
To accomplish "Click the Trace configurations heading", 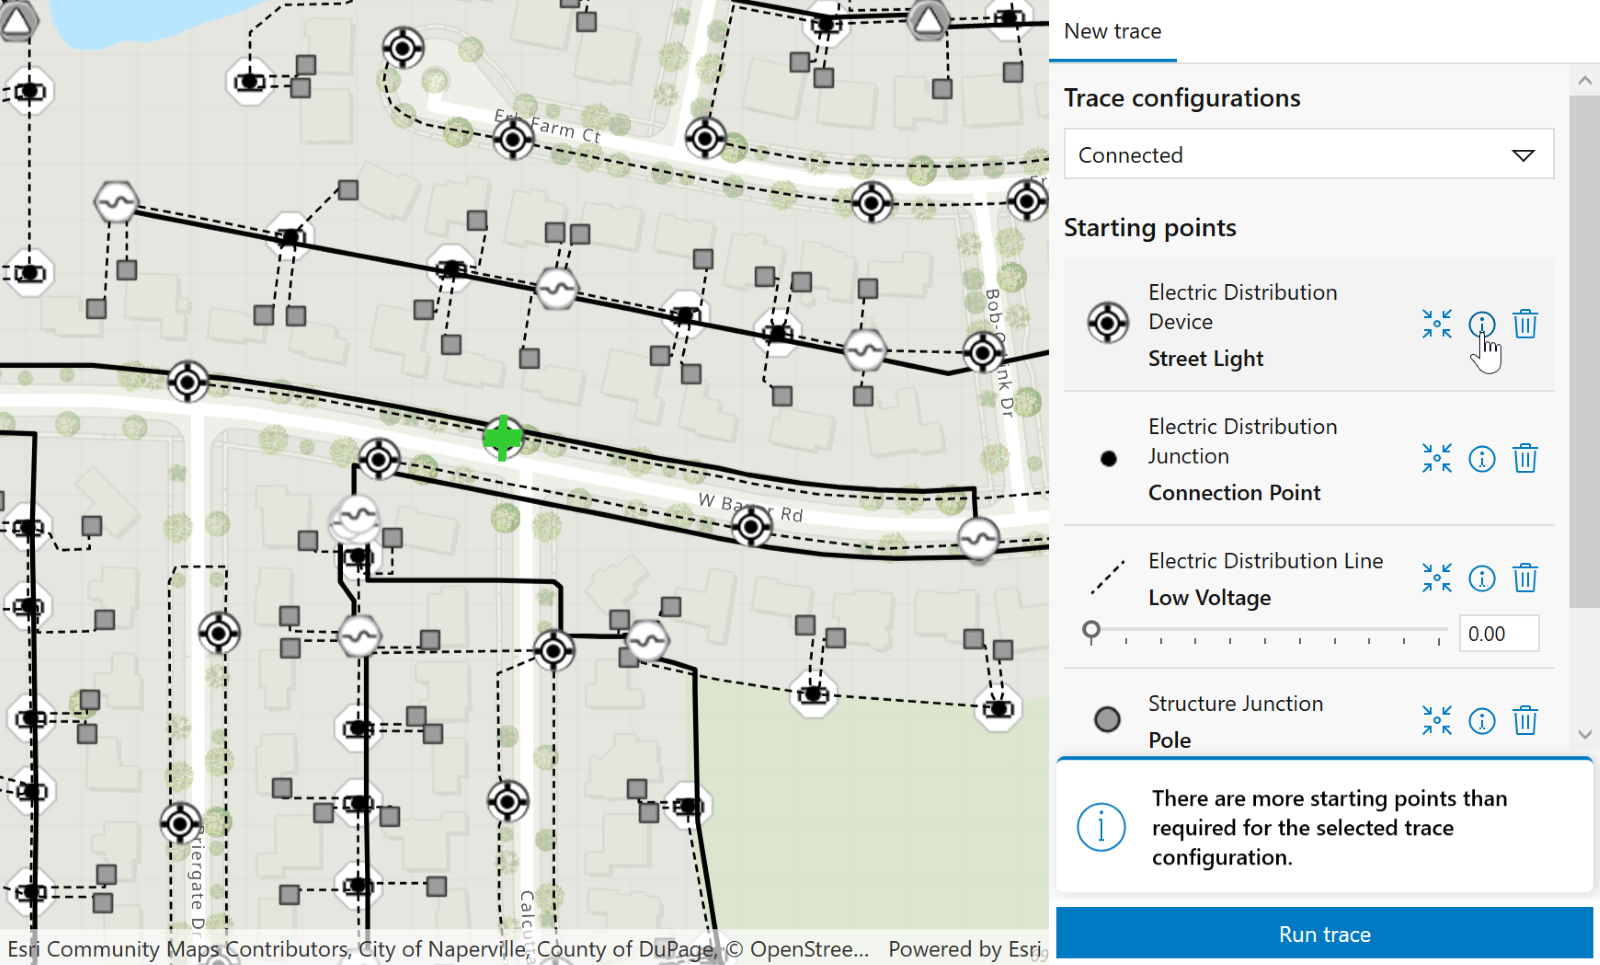I will 1182,98.
